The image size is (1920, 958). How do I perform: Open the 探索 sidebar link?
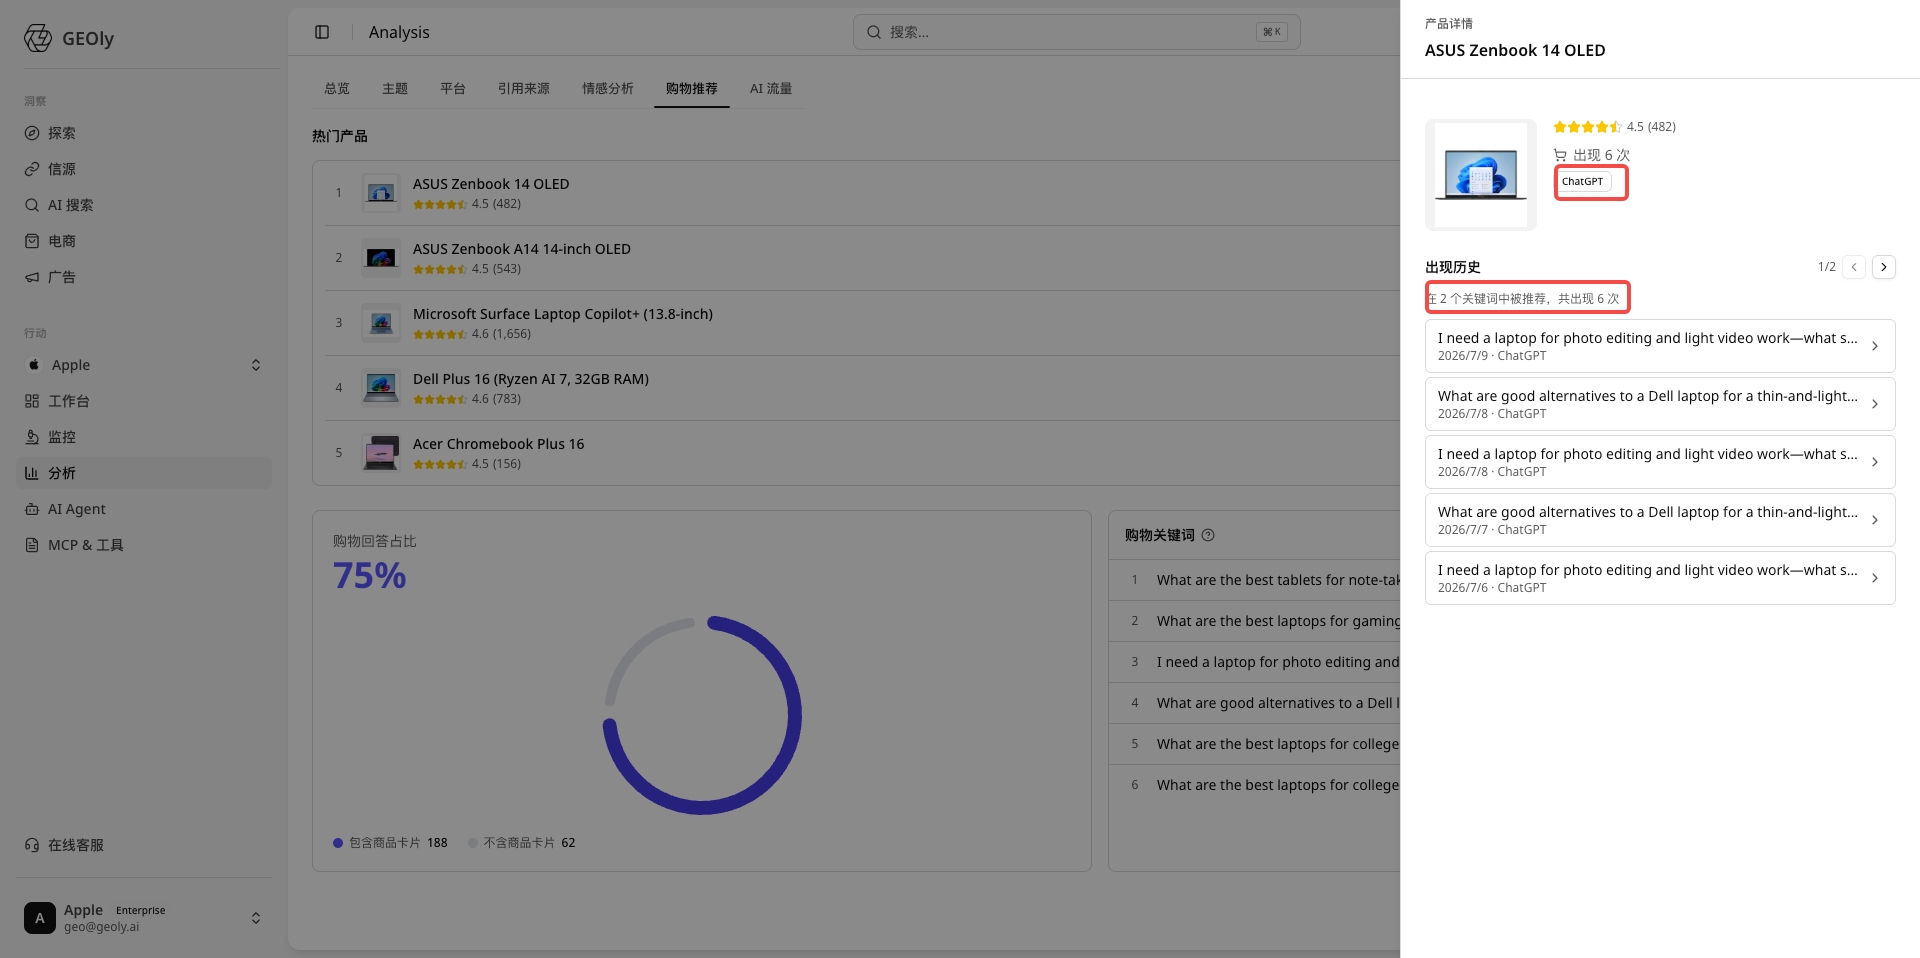point(144,133)
